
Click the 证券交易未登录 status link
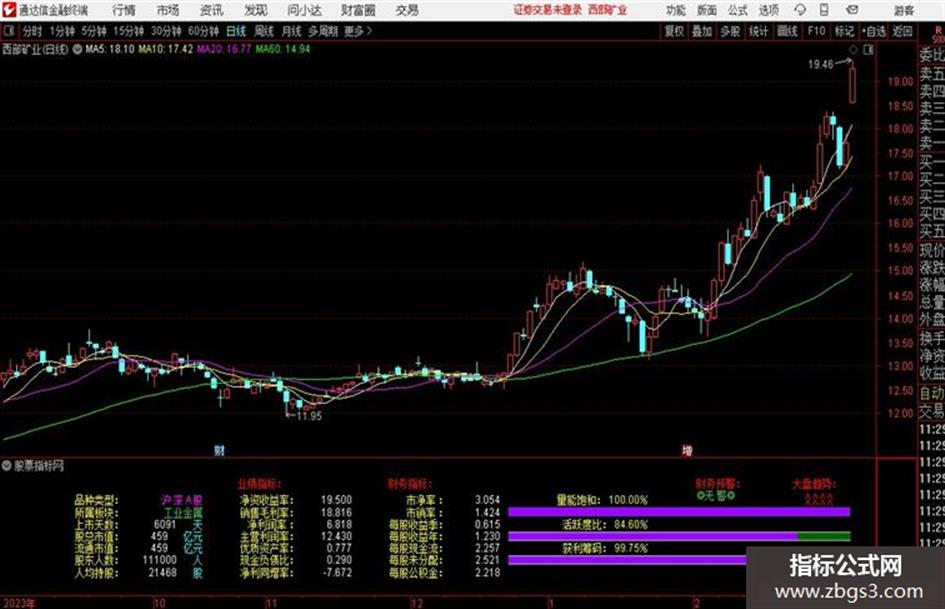(x=548, y=10)
